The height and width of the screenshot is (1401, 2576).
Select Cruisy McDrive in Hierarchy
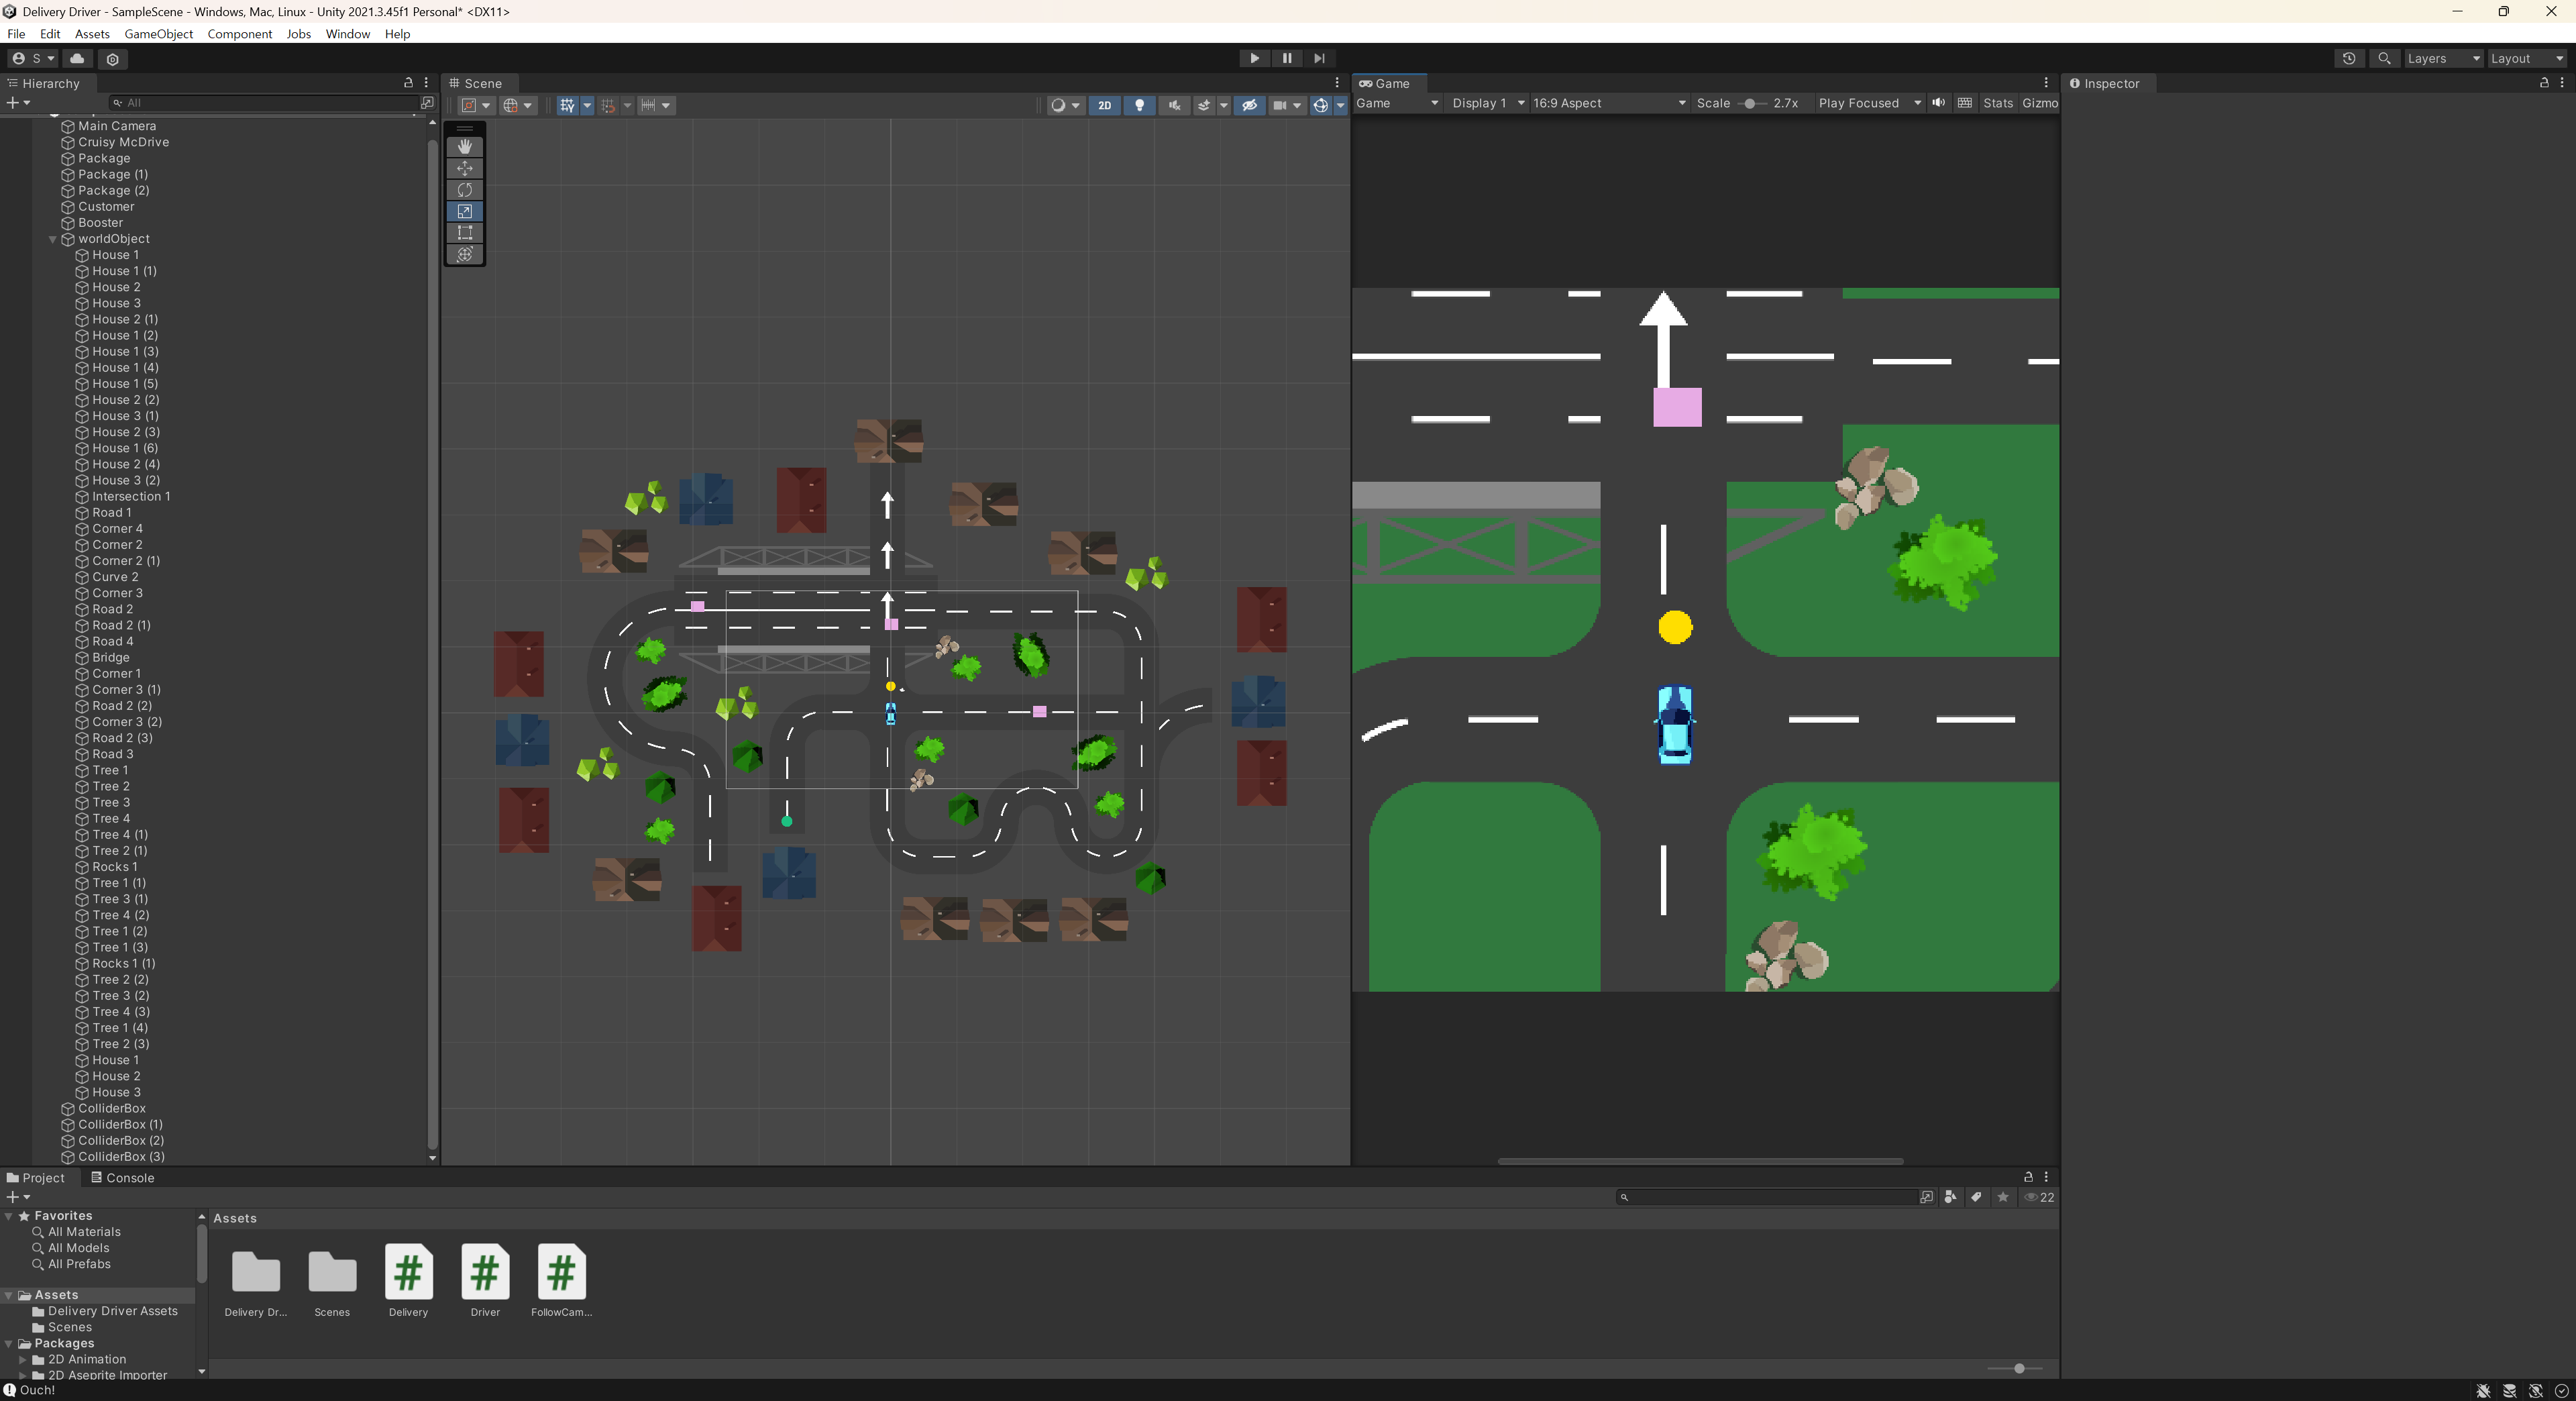click(123, 142)
